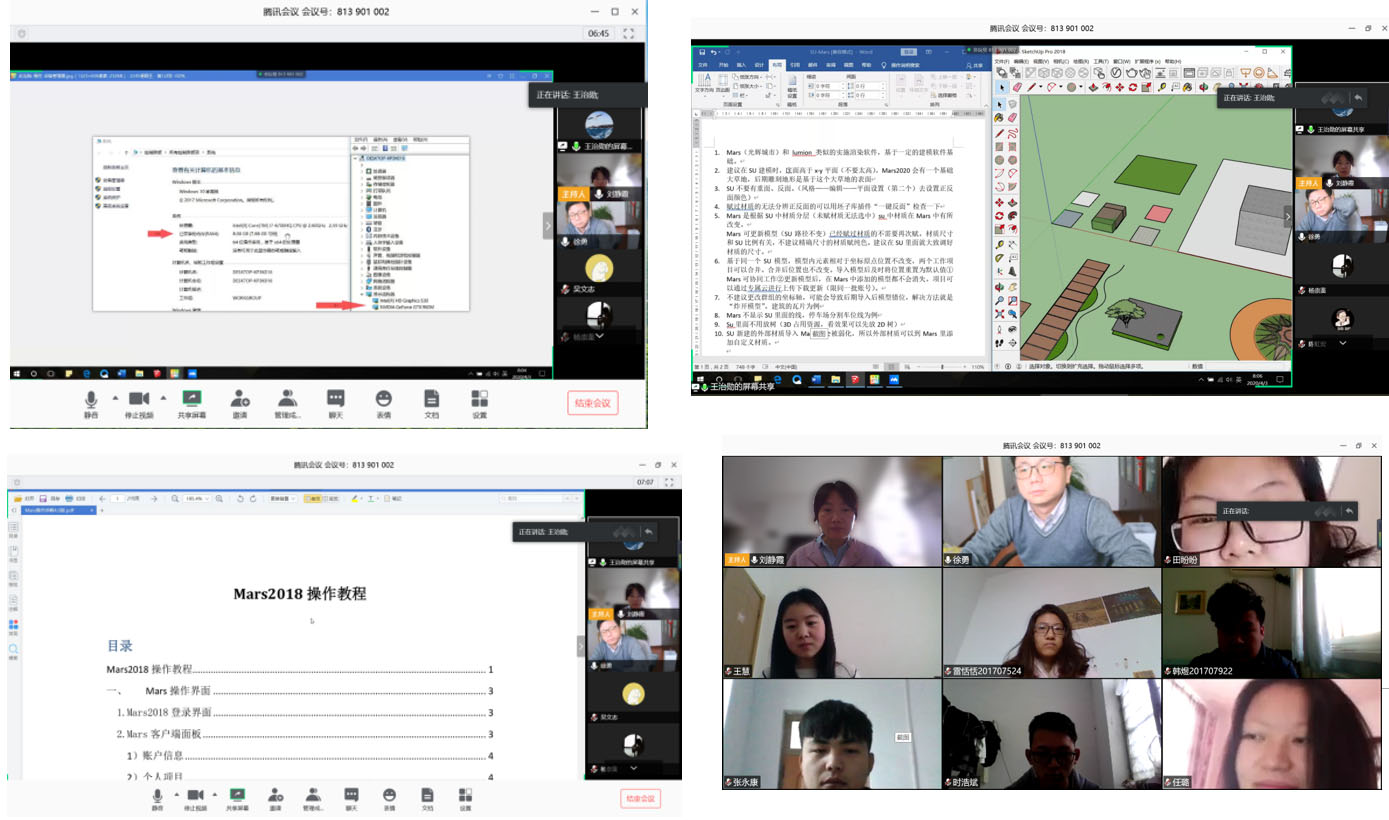Open 设置 in the 06:45 meeting window
1389x820 pixels.
(479, 404)
